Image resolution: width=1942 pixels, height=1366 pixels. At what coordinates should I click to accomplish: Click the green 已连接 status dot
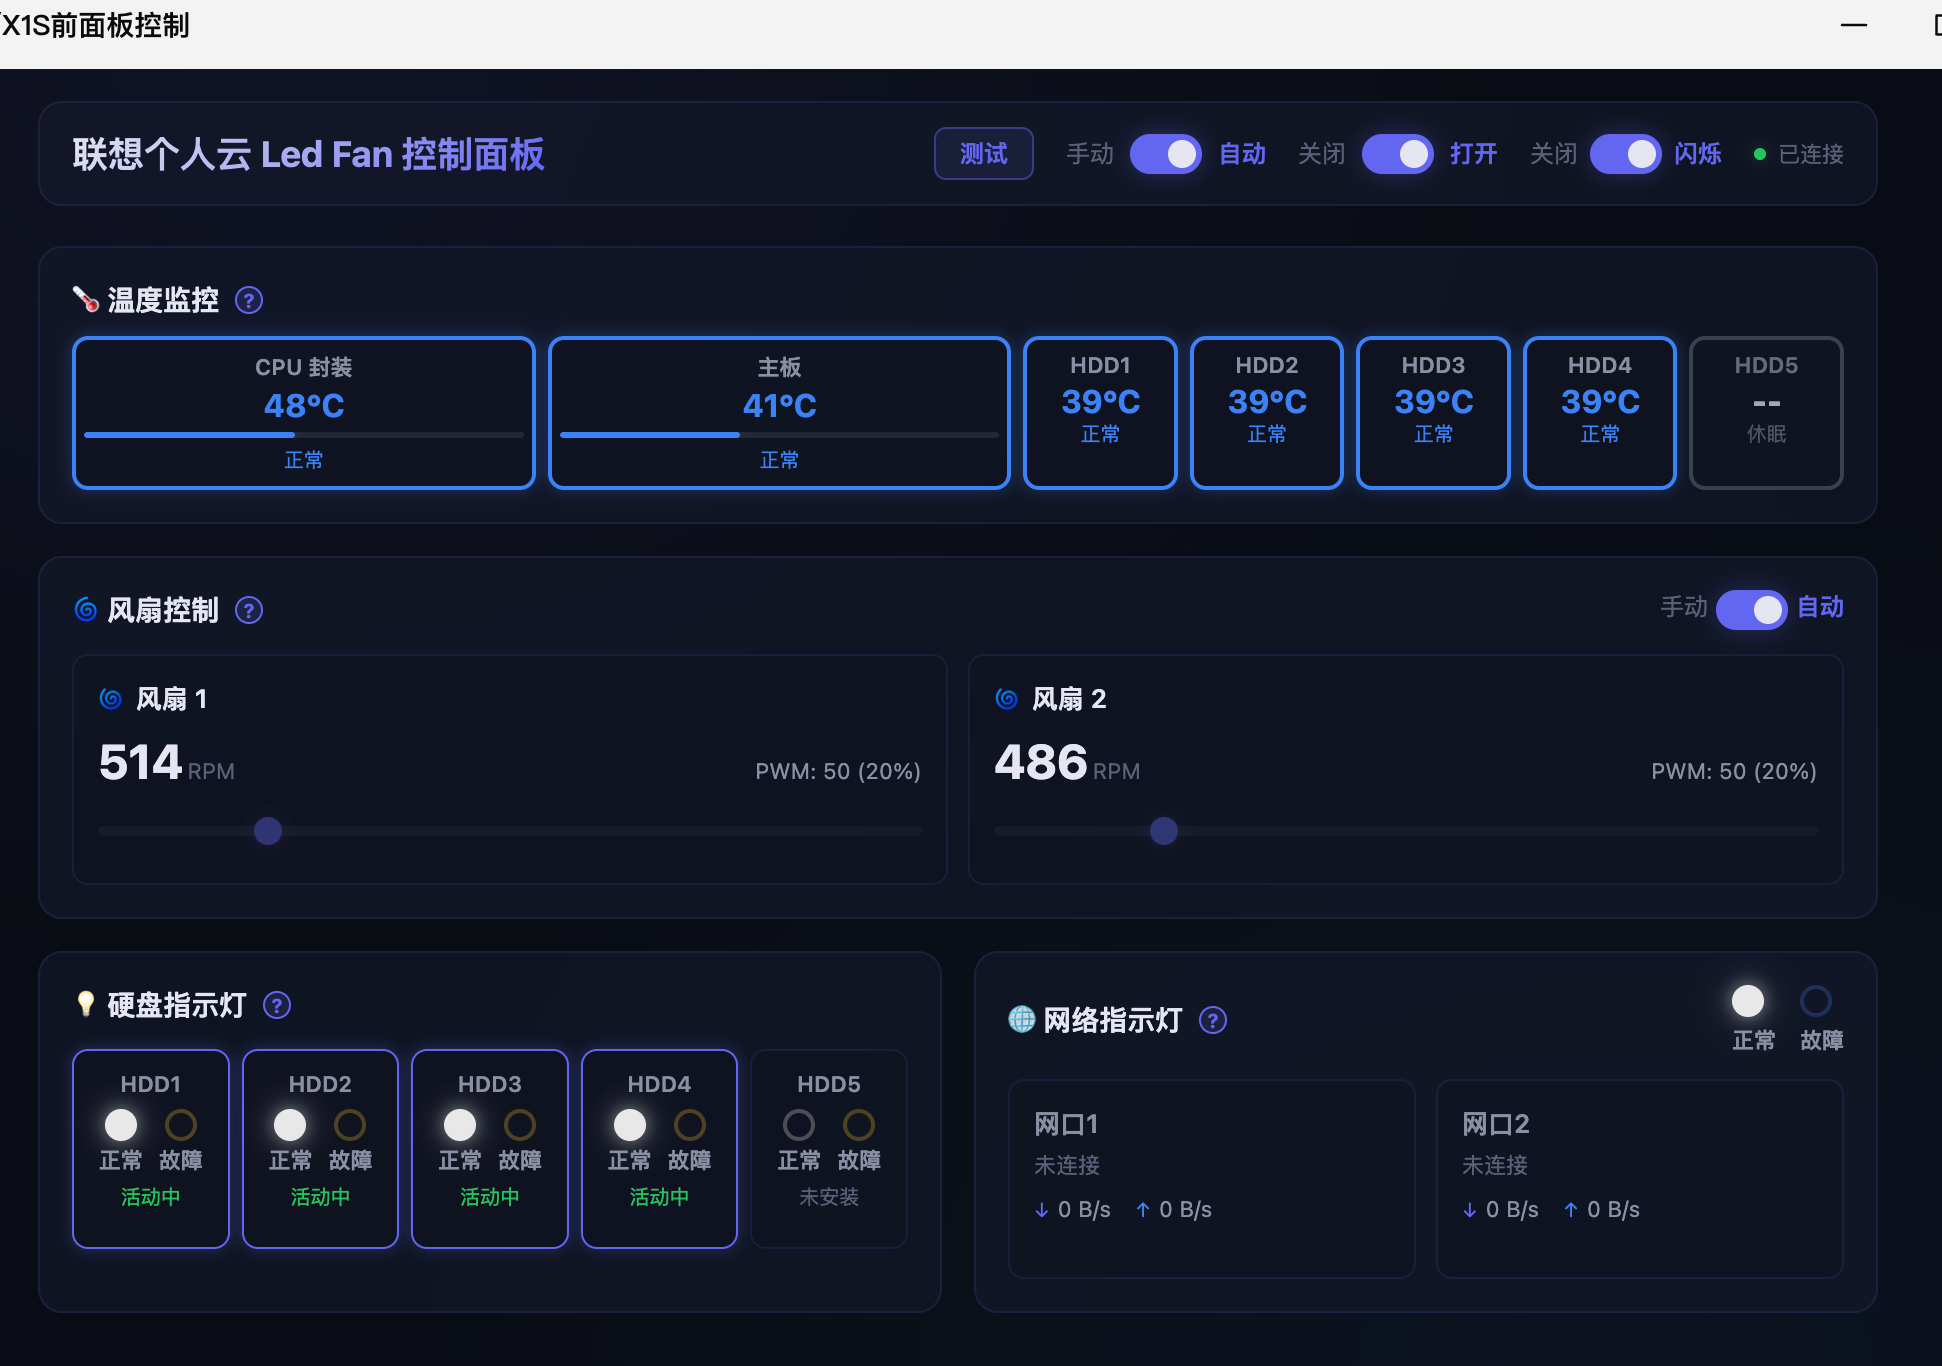(x=1760, y=154)
